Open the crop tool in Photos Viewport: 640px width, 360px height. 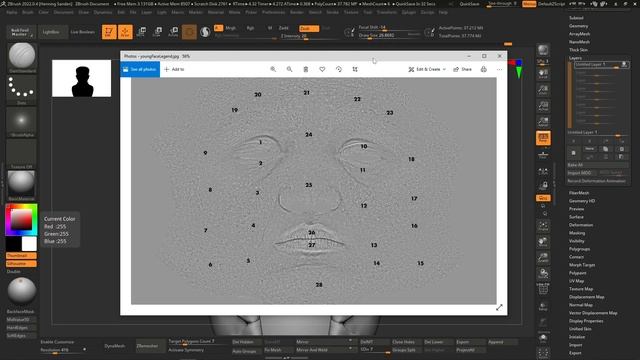(355, 69)
